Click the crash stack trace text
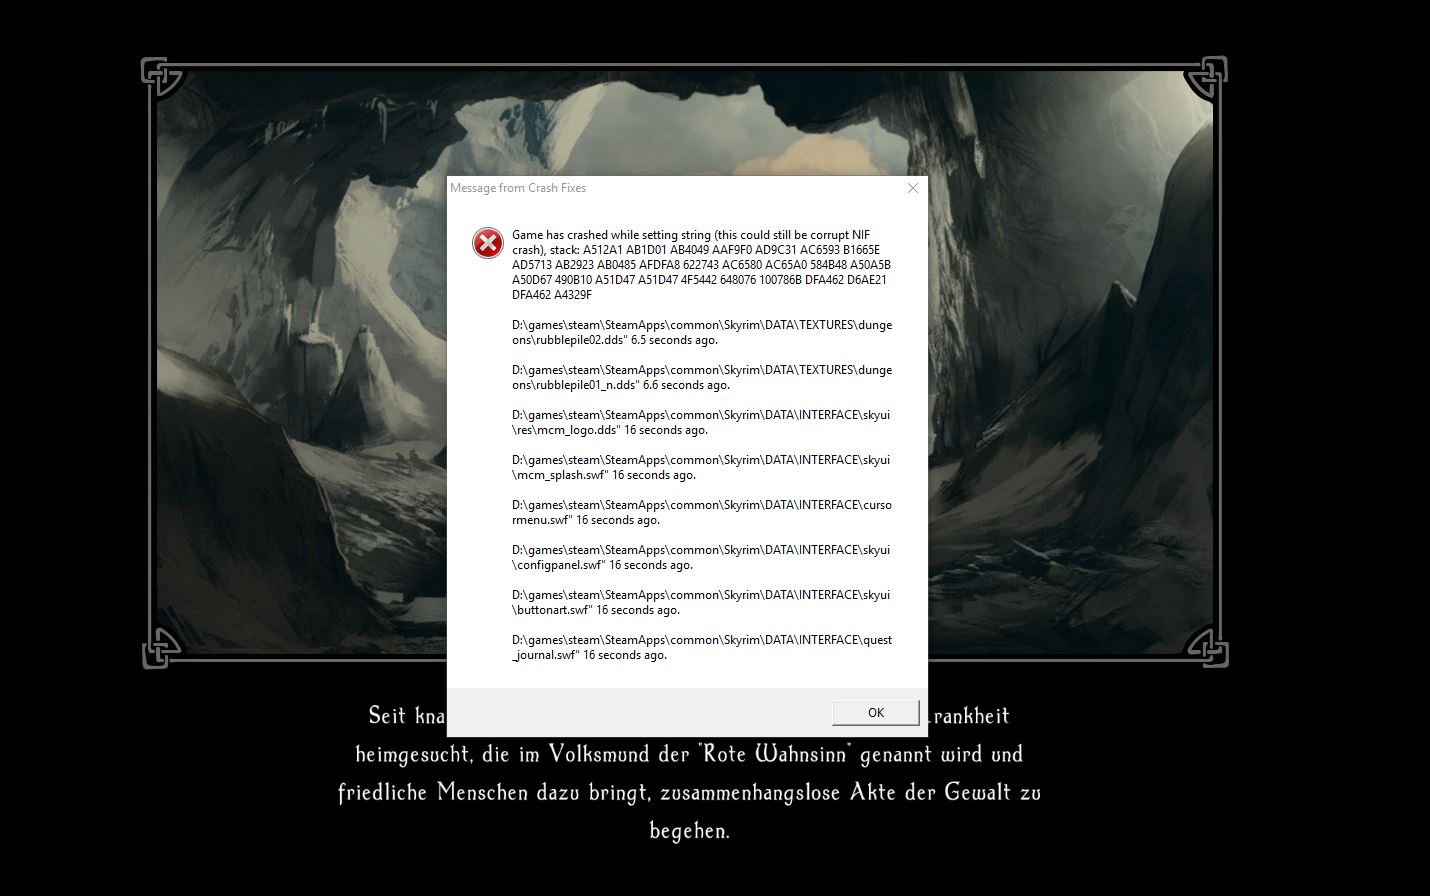This screenshot has height=896, width=1430. (x=700, y=265)
